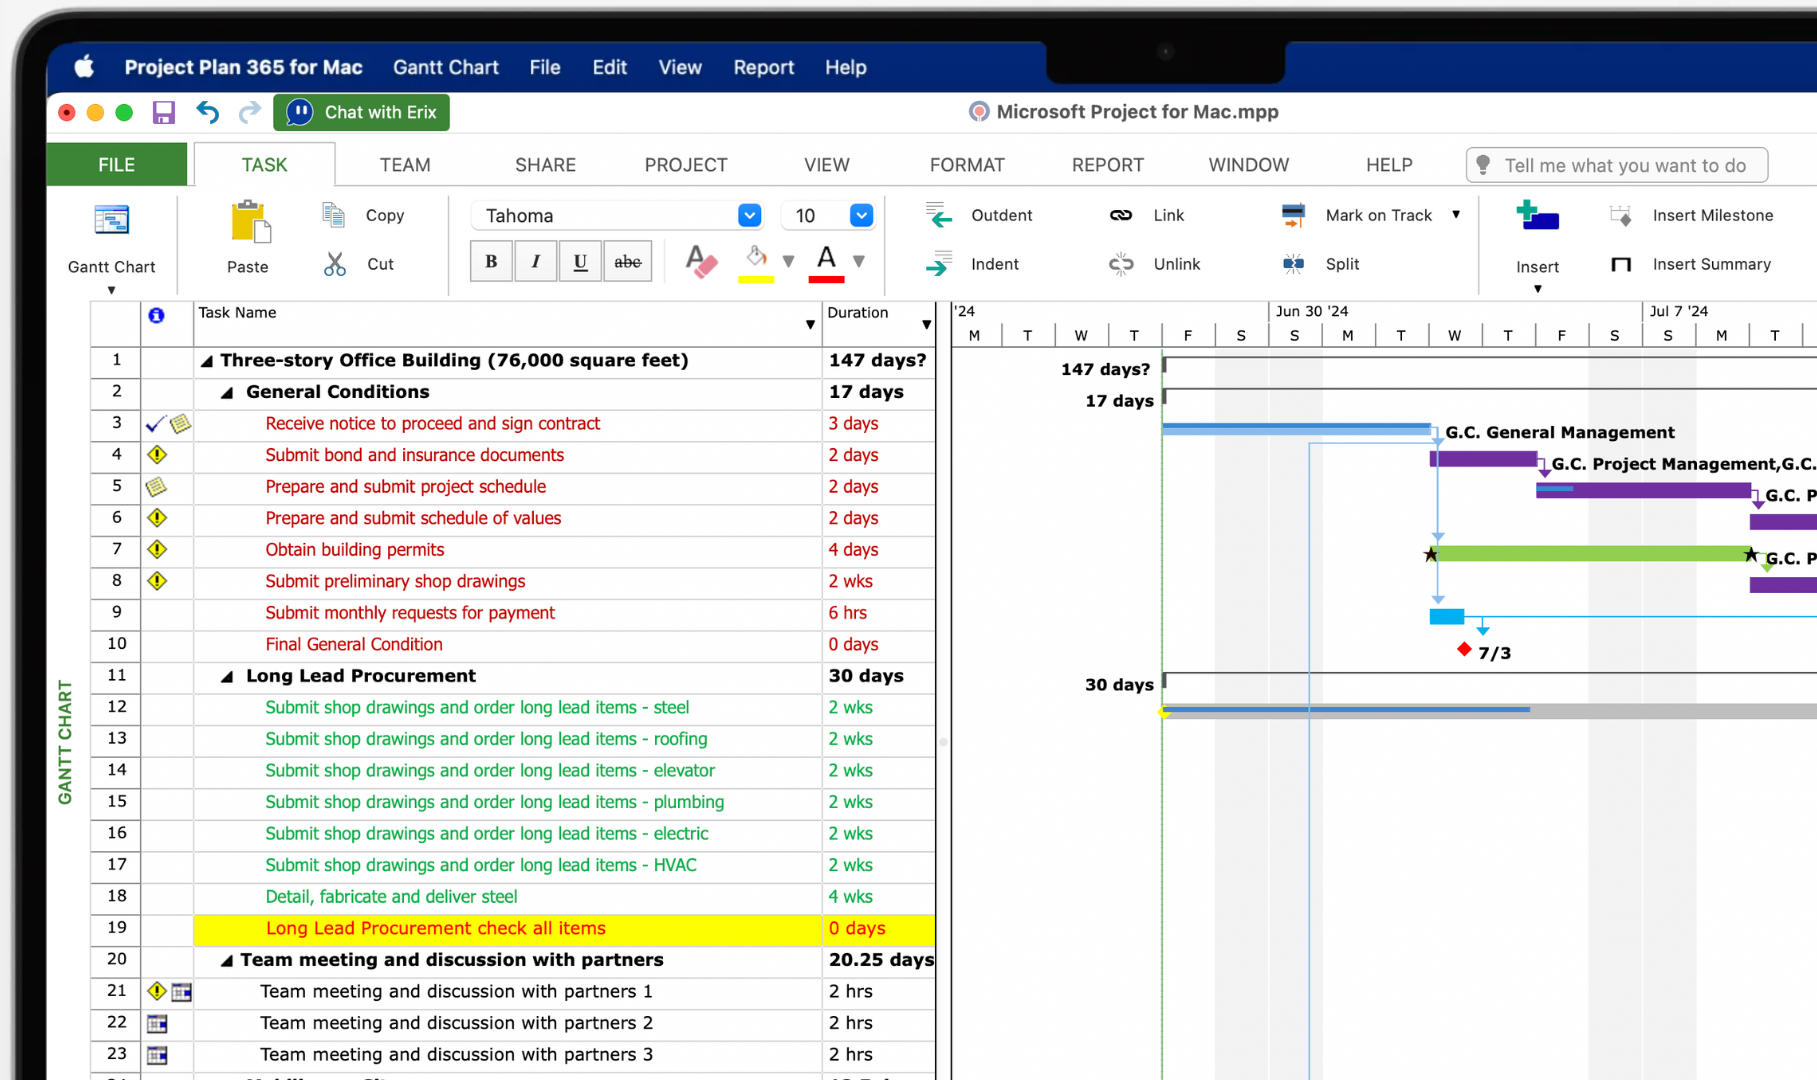
Task: Click the calendar icon on row 22
Action: (x=157, y=1024)
